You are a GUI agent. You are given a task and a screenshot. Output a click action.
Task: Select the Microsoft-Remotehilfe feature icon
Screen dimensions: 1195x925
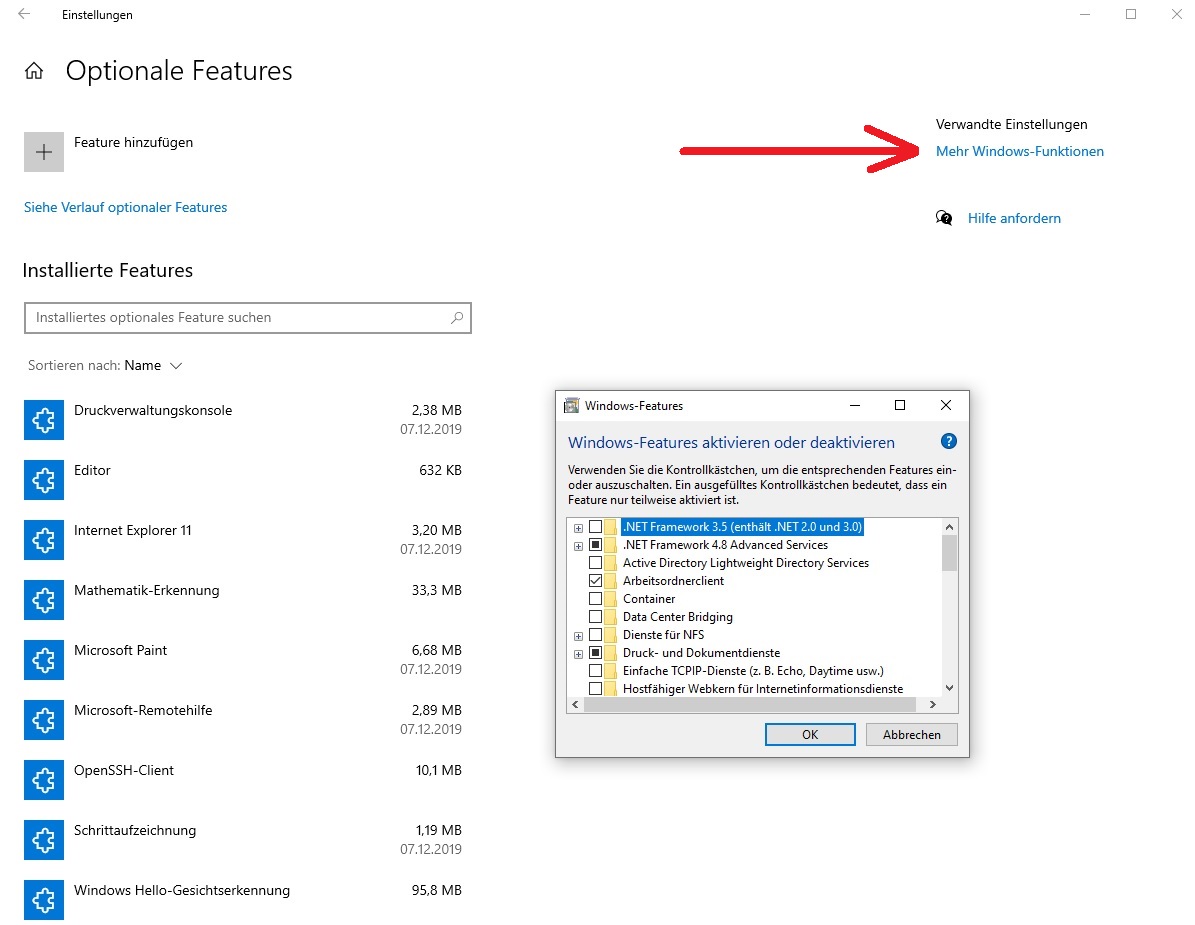43,721
